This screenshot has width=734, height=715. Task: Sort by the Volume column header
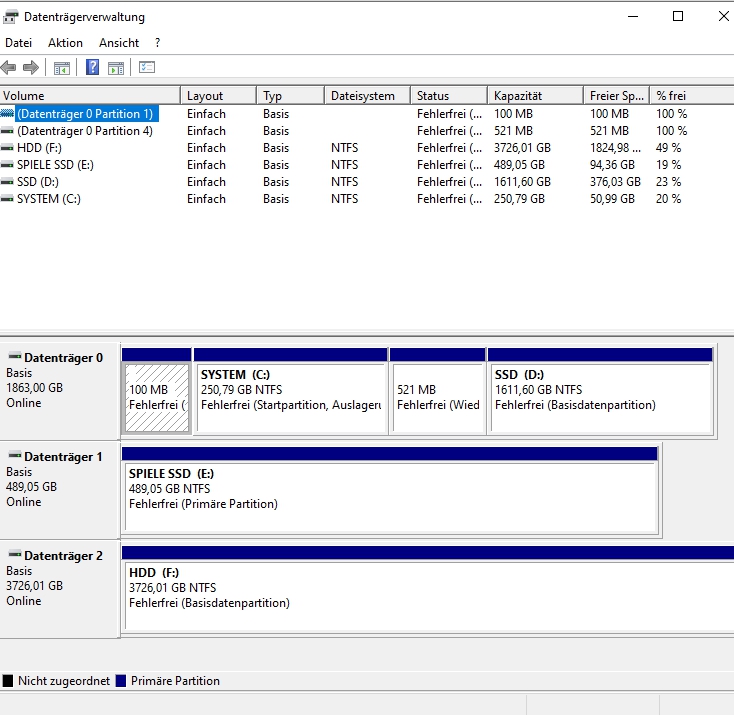90,96
